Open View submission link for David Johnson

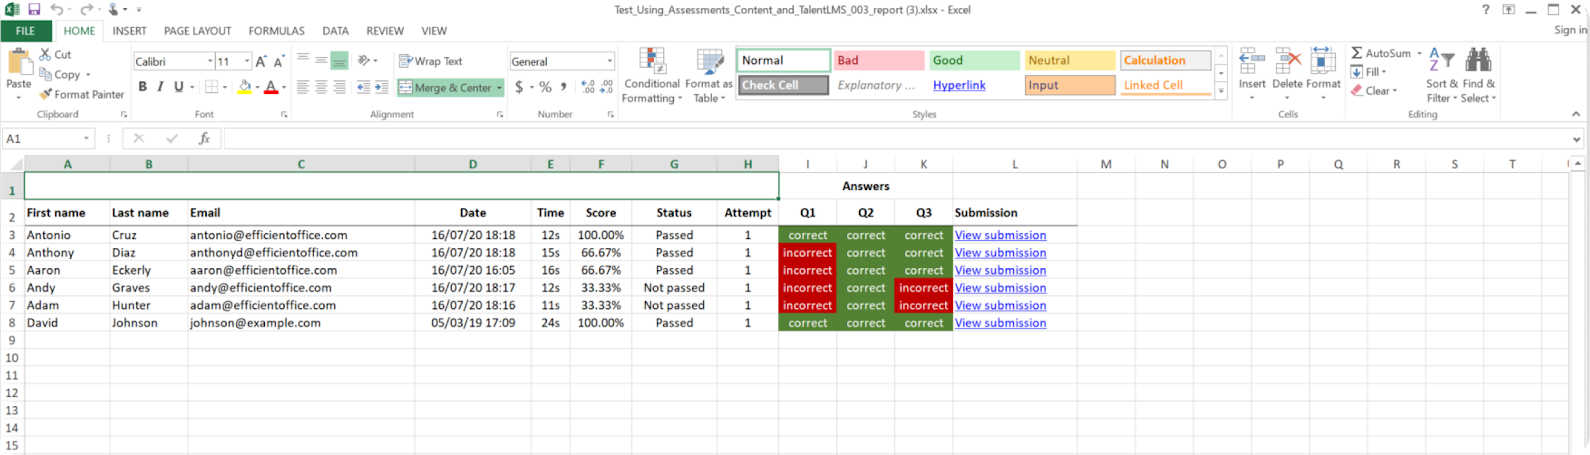pos(1000,323)
